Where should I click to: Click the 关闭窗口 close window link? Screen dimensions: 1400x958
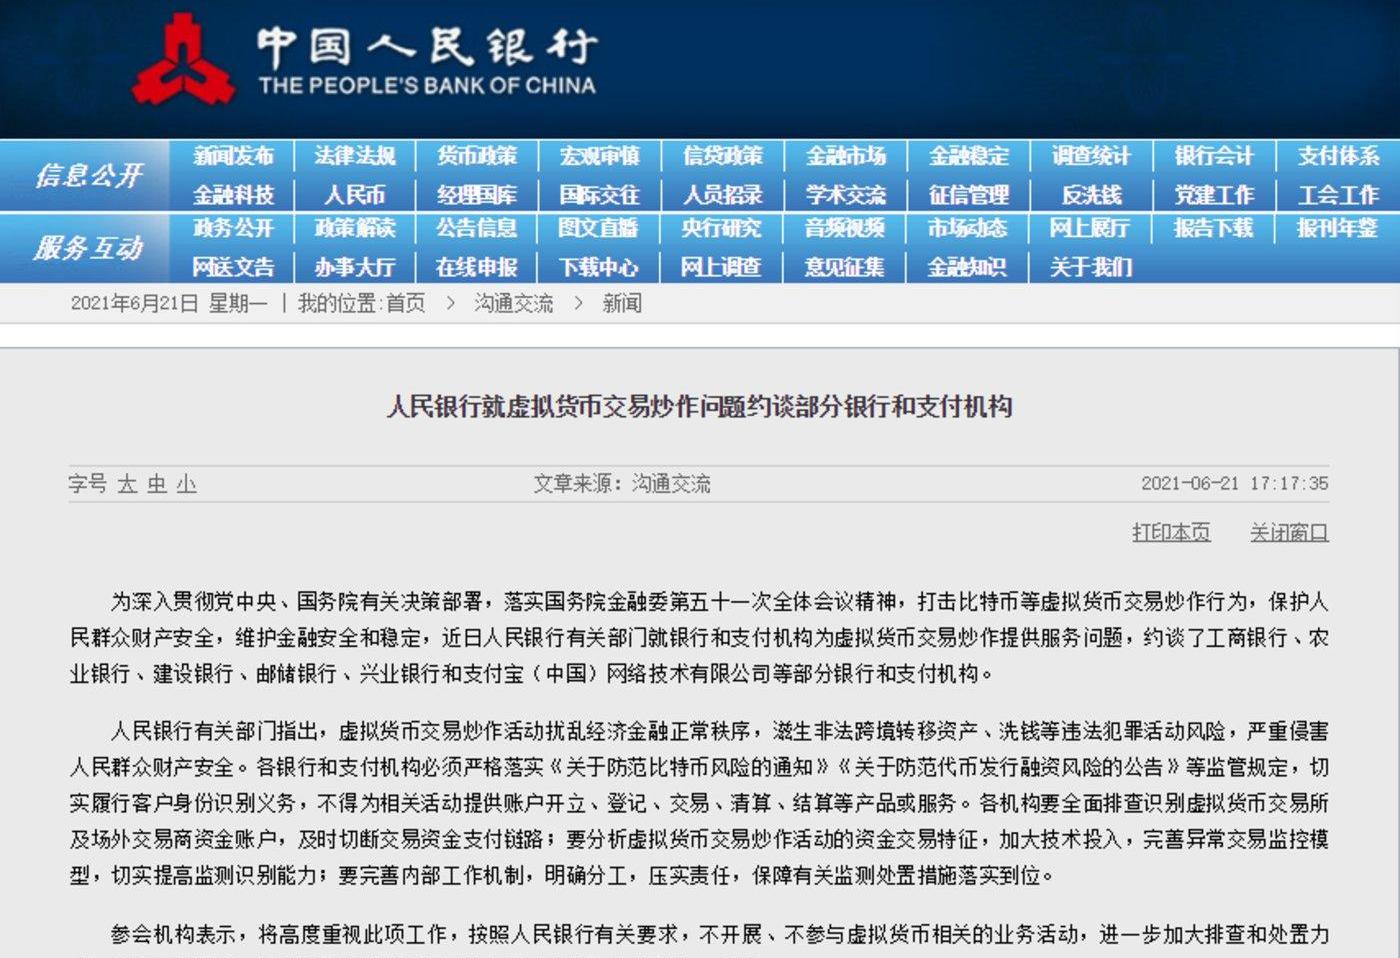pyautogui.click(x=1289, y=532)
